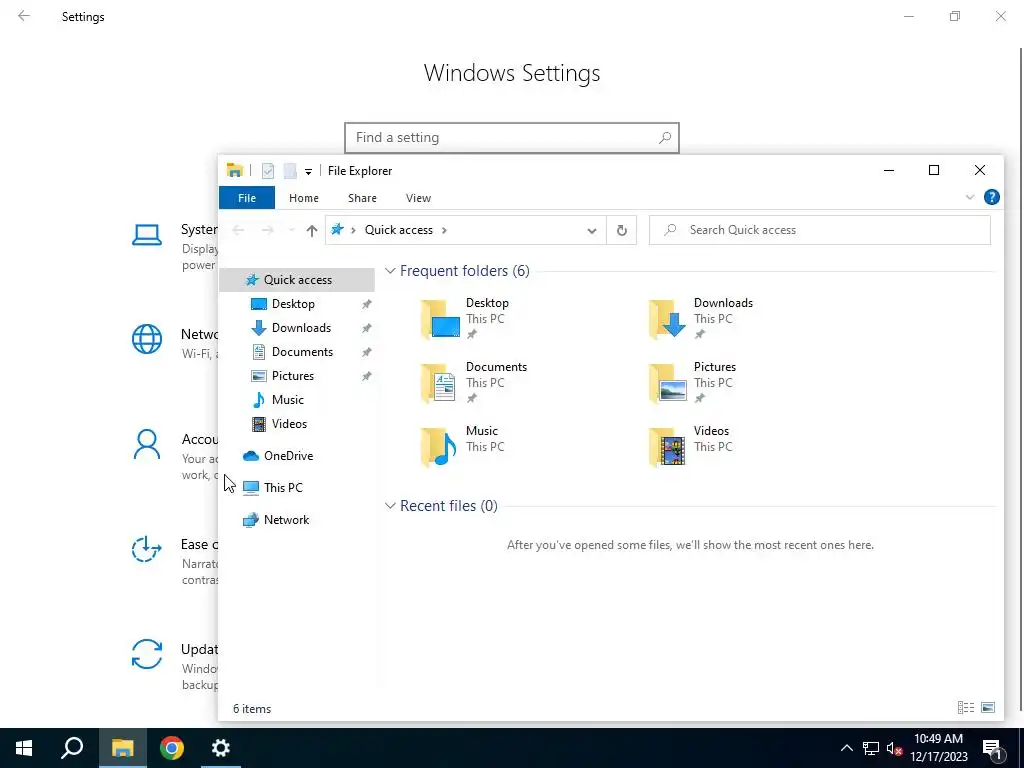Switch to Details view in status bar
This screenshot has height=768, width=1024.
coord(966,708)
